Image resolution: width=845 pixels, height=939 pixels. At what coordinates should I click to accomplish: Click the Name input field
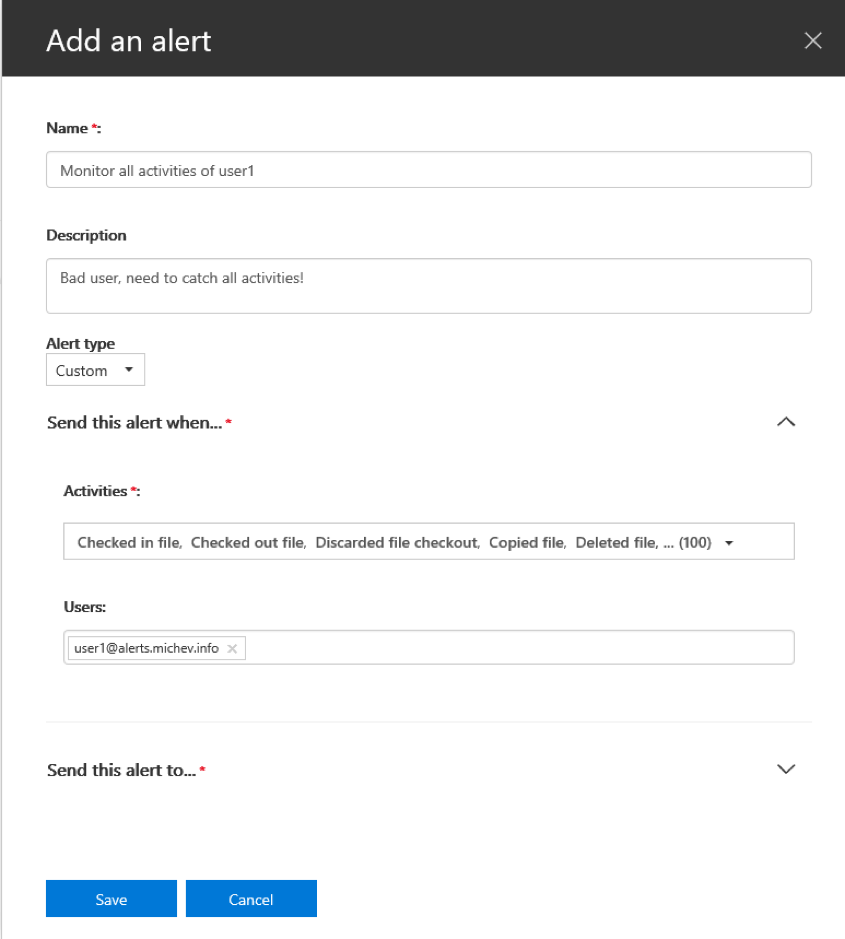click(428, 169)
